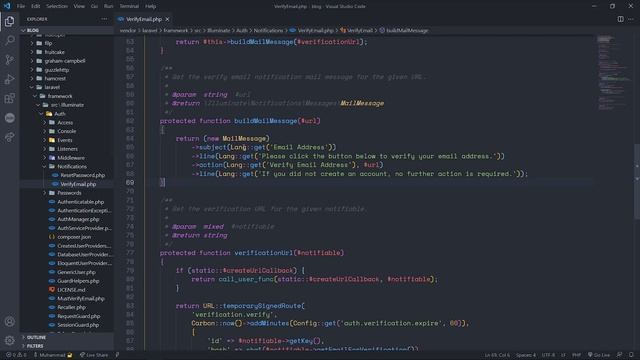Click the Split Editor Right icon

coord(620,19)
